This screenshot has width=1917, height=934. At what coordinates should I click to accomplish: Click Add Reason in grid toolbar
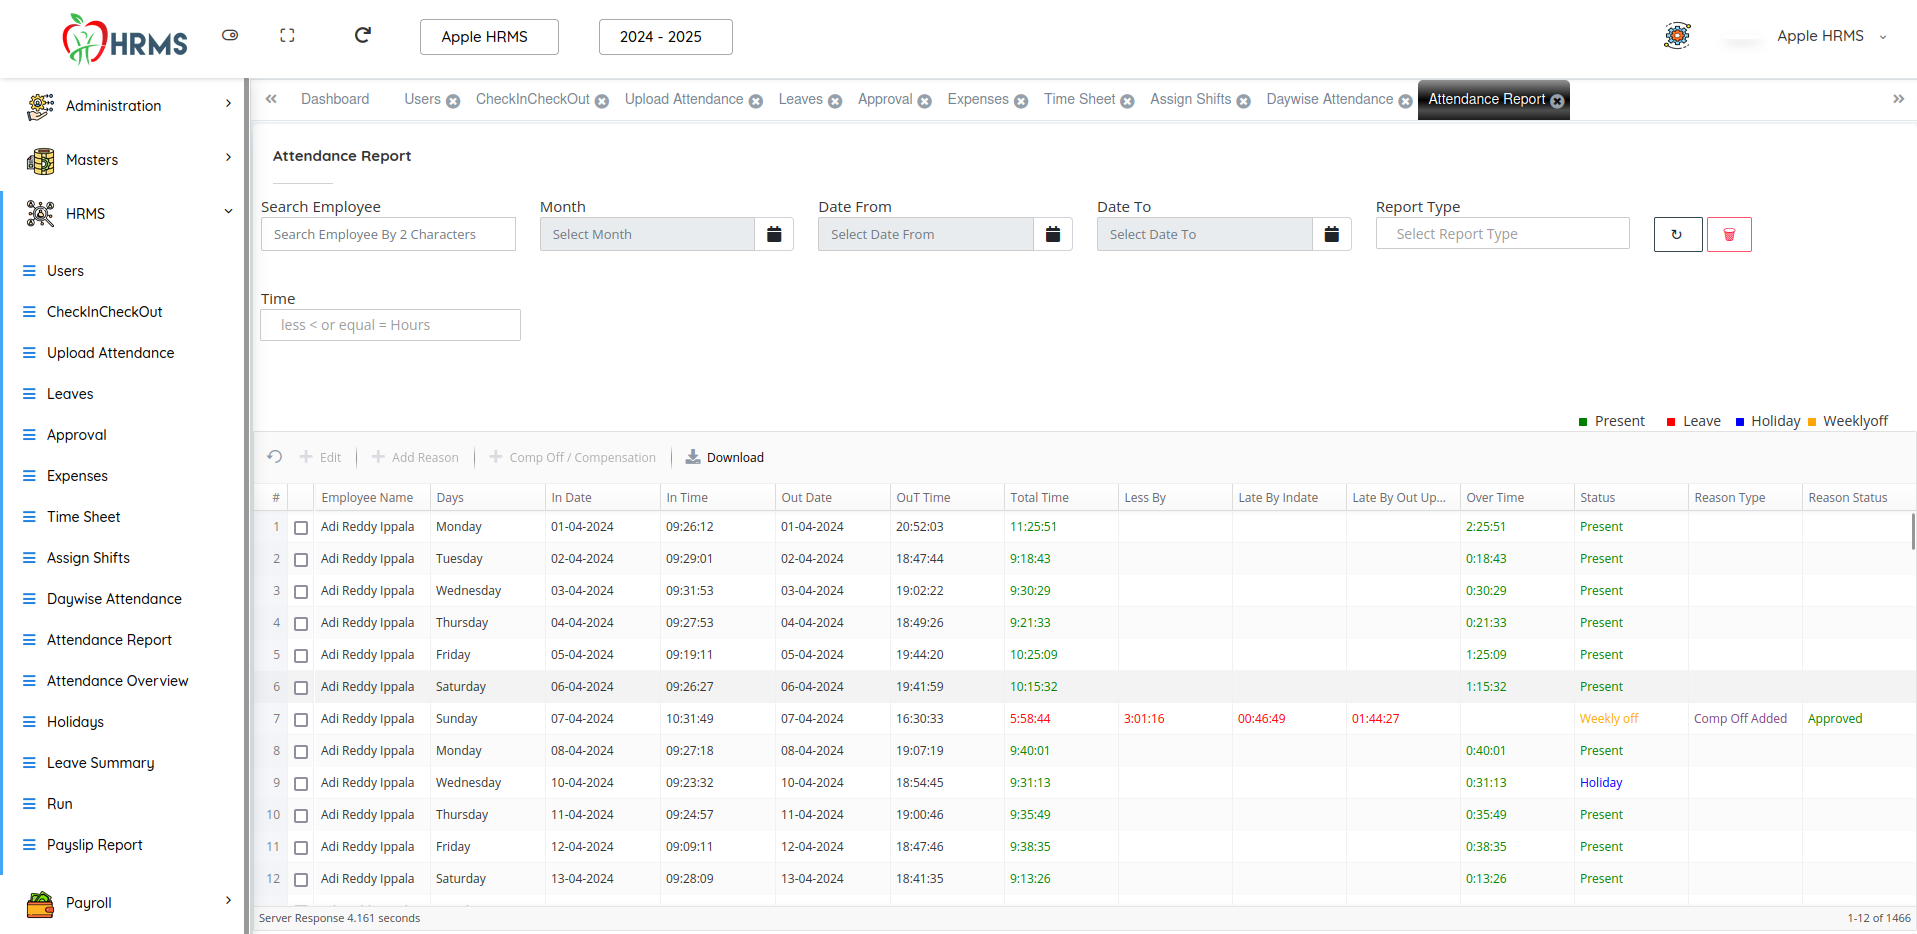pyautogui.click(x=415, y=457)
